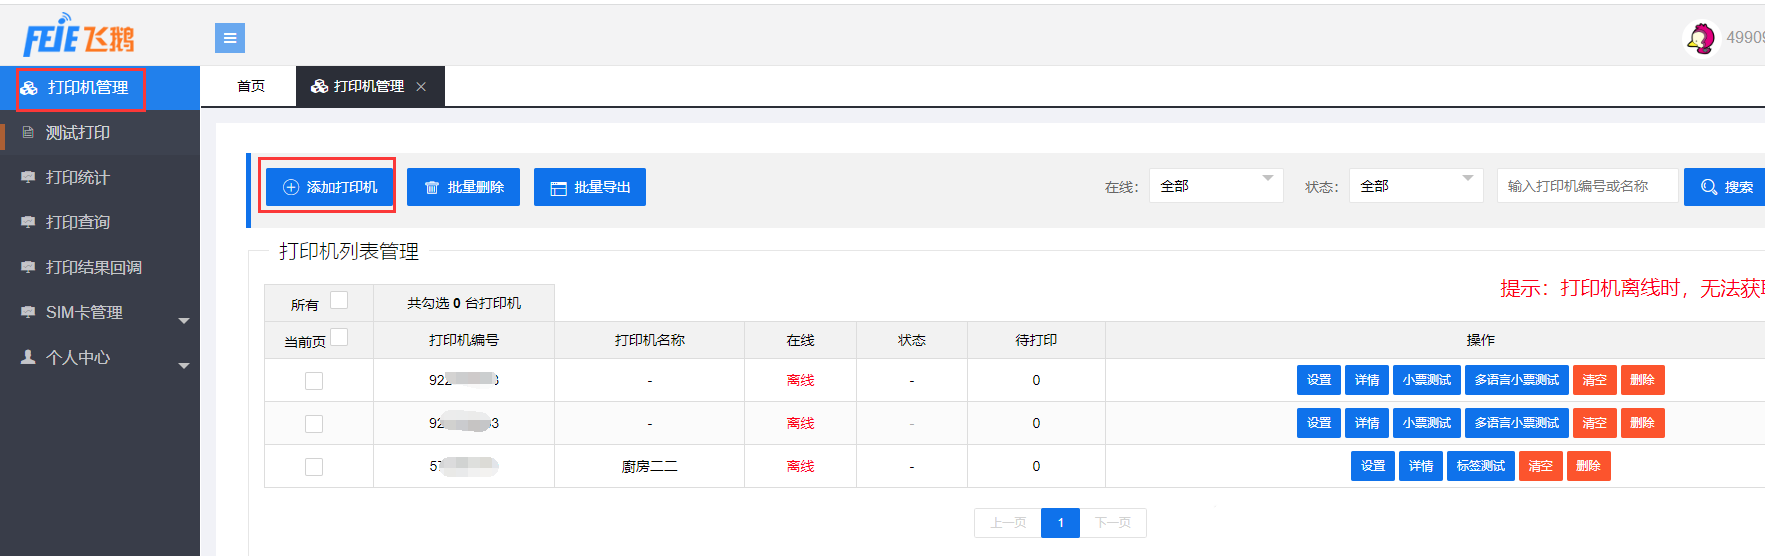1765x556 pixels.
Task: Click the 打印结果回调 sidebar icon
Action: [28, 267]
